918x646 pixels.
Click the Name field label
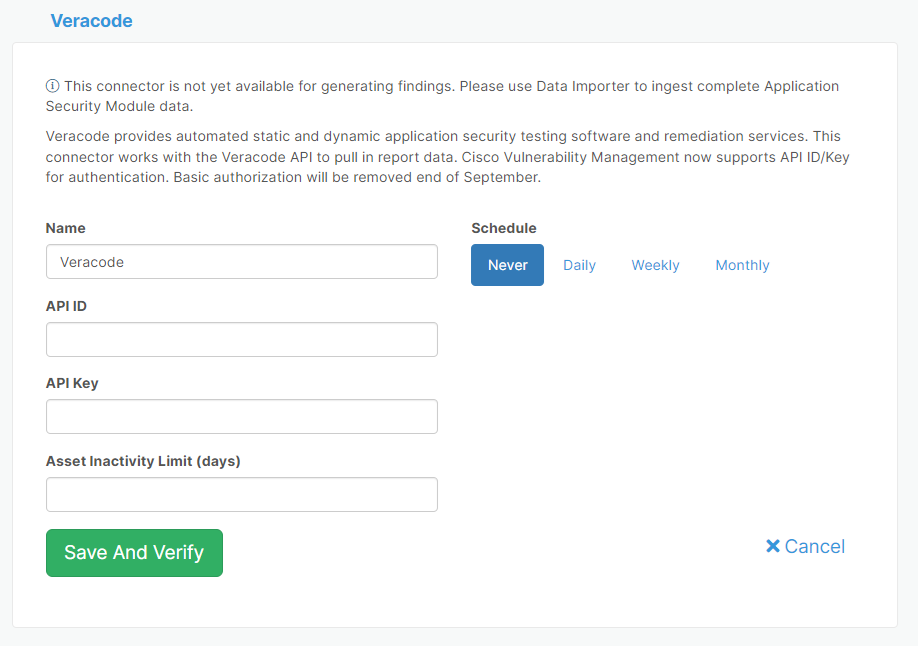coord(65,228)
